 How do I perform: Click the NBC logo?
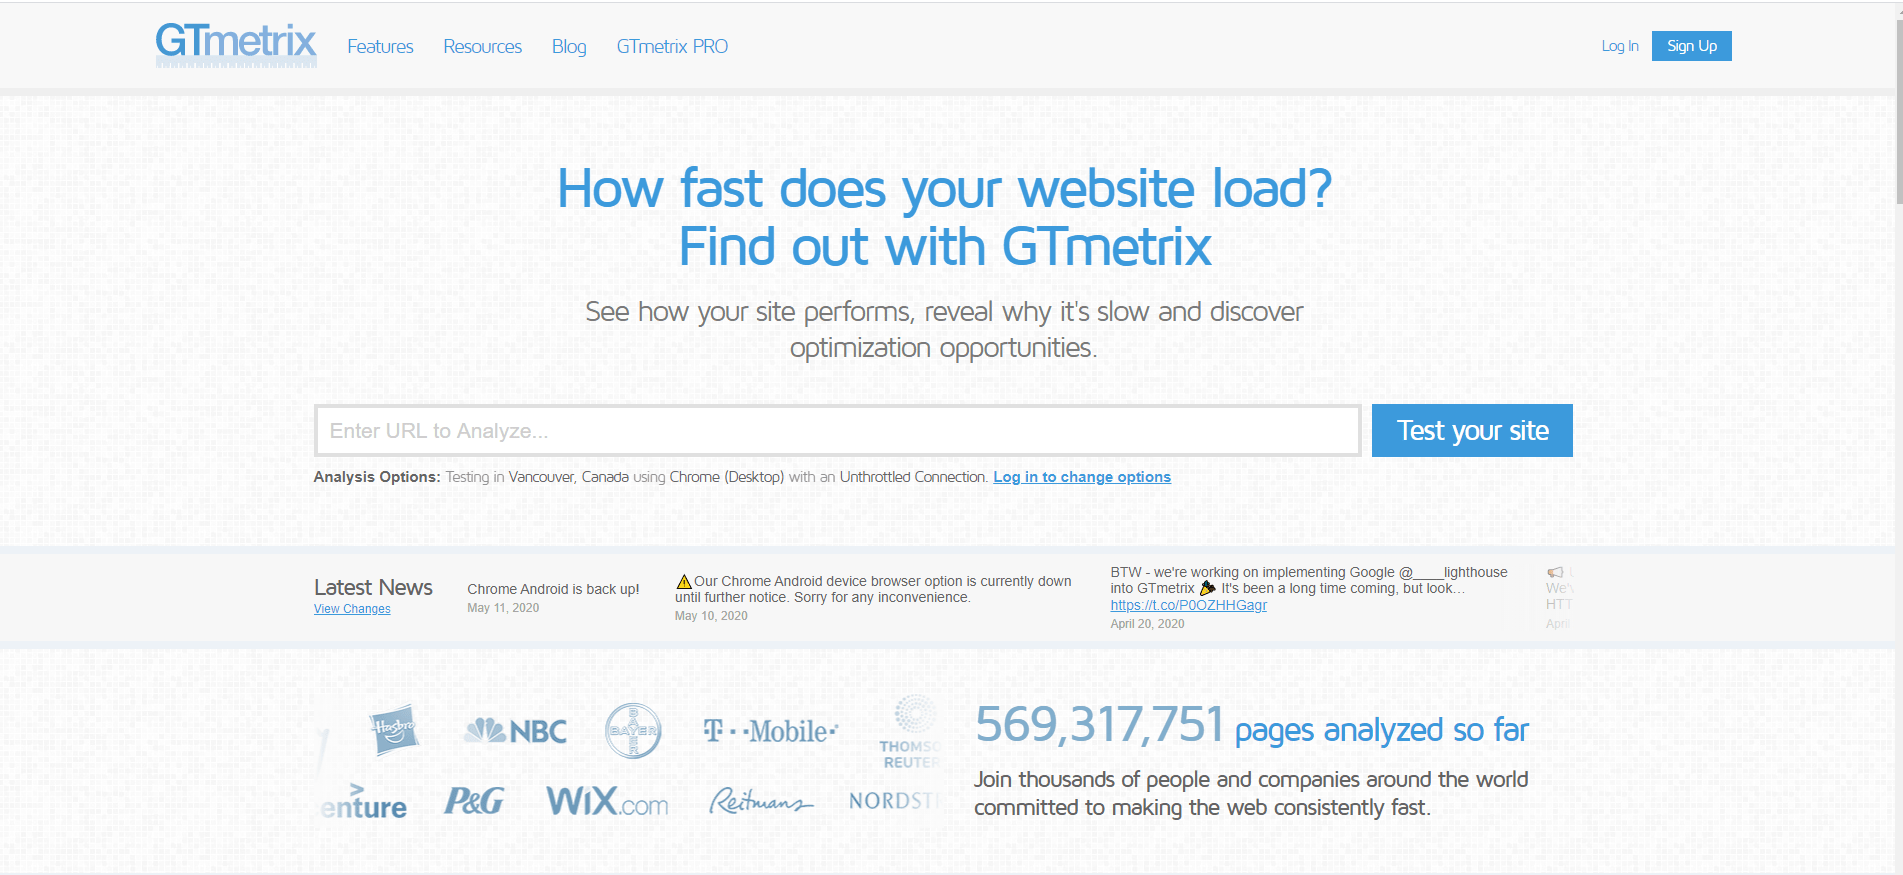coord(516,731)
